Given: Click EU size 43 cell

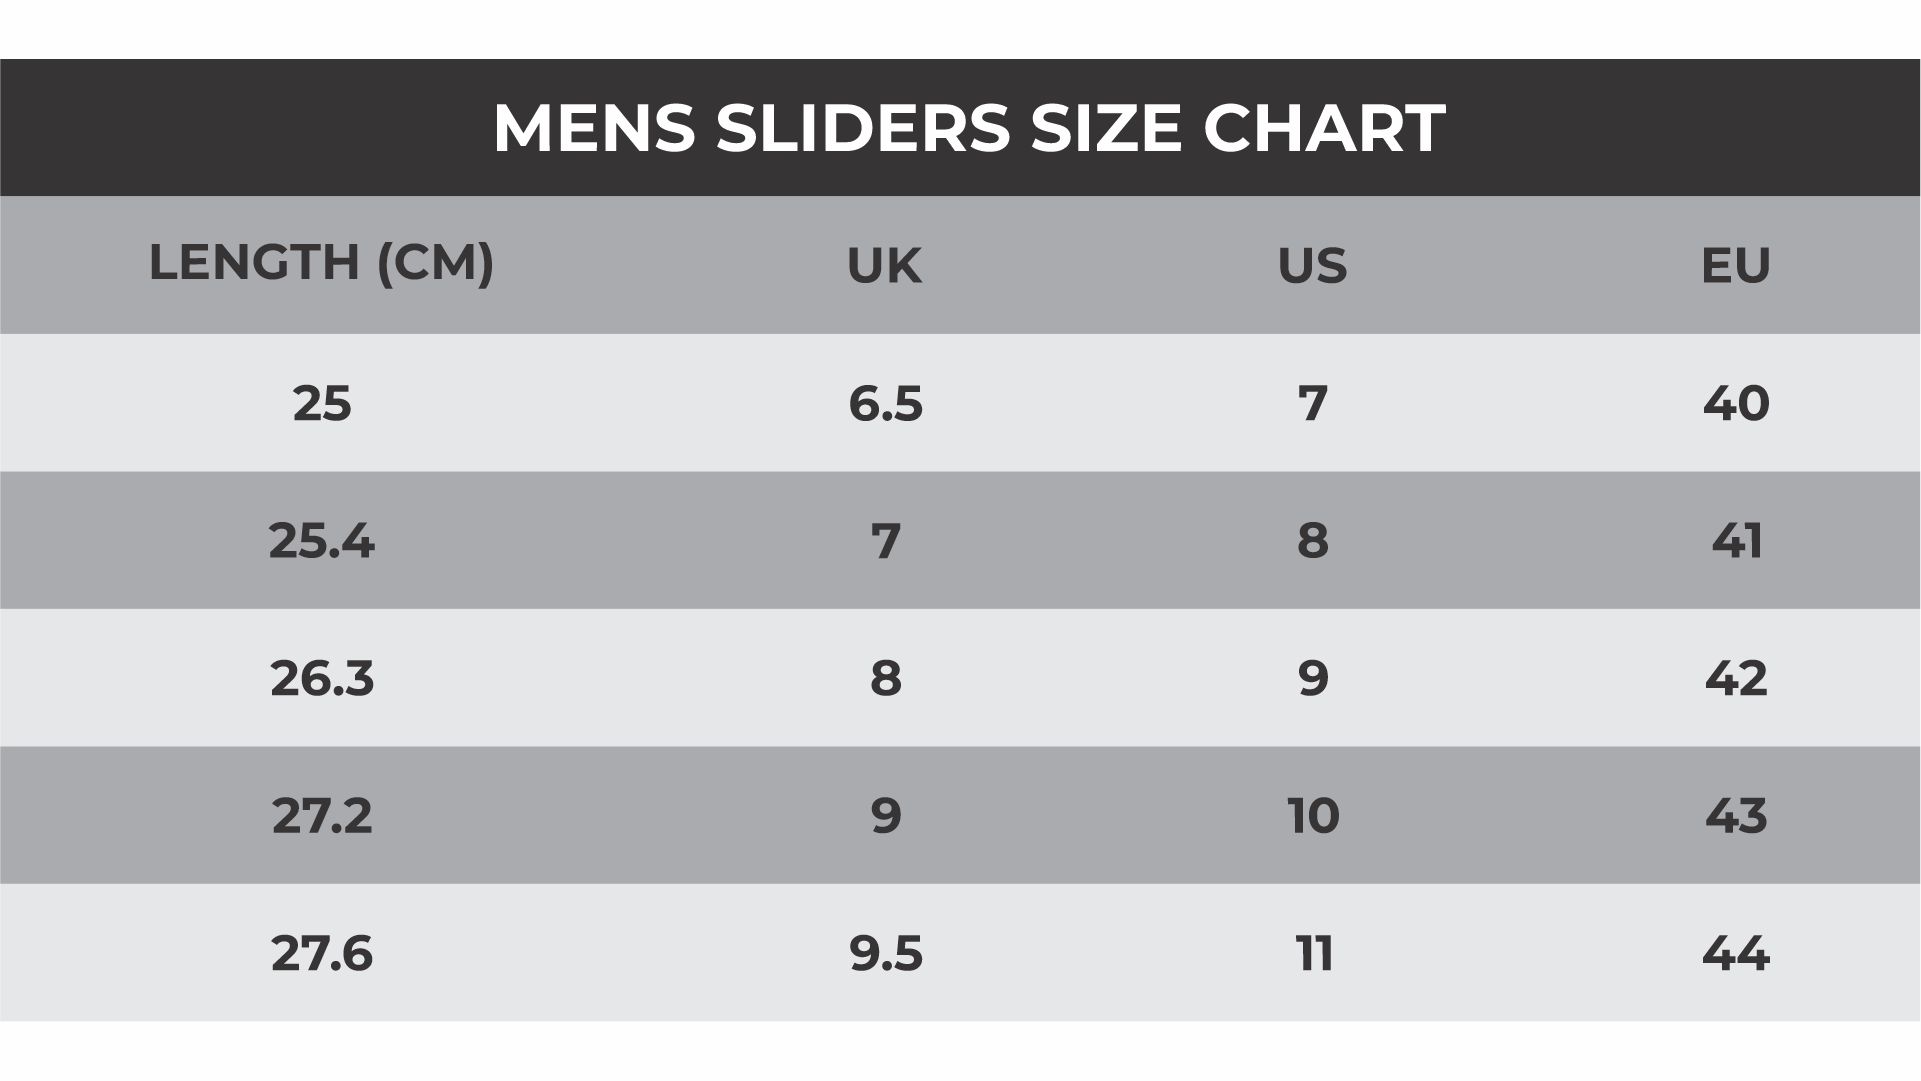Looking at the screenshot, I should [x=1735, y=816].
